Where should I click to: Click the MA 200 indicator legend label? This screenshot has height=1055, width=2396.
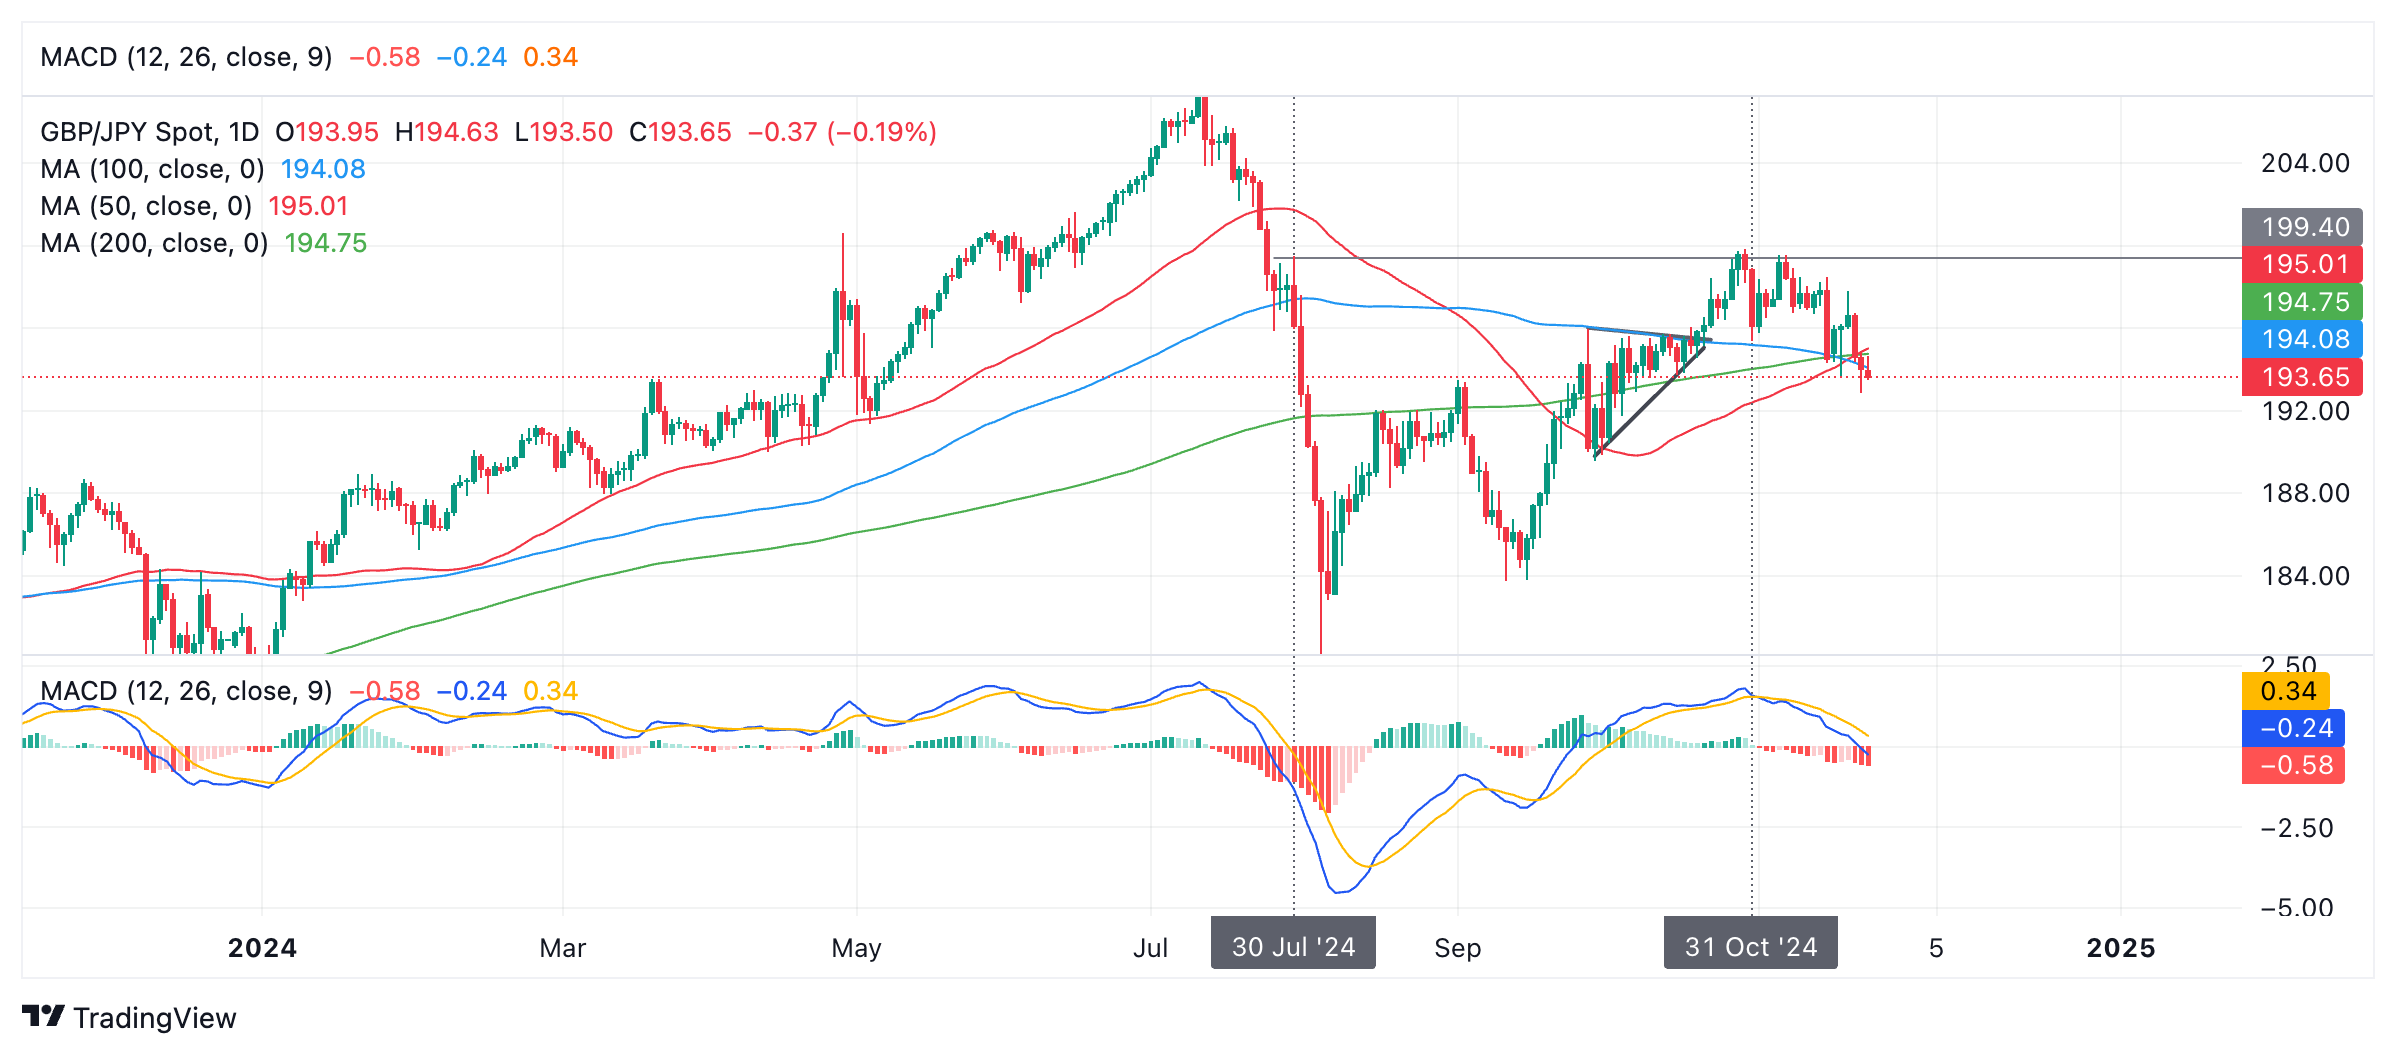coord(154,243)
